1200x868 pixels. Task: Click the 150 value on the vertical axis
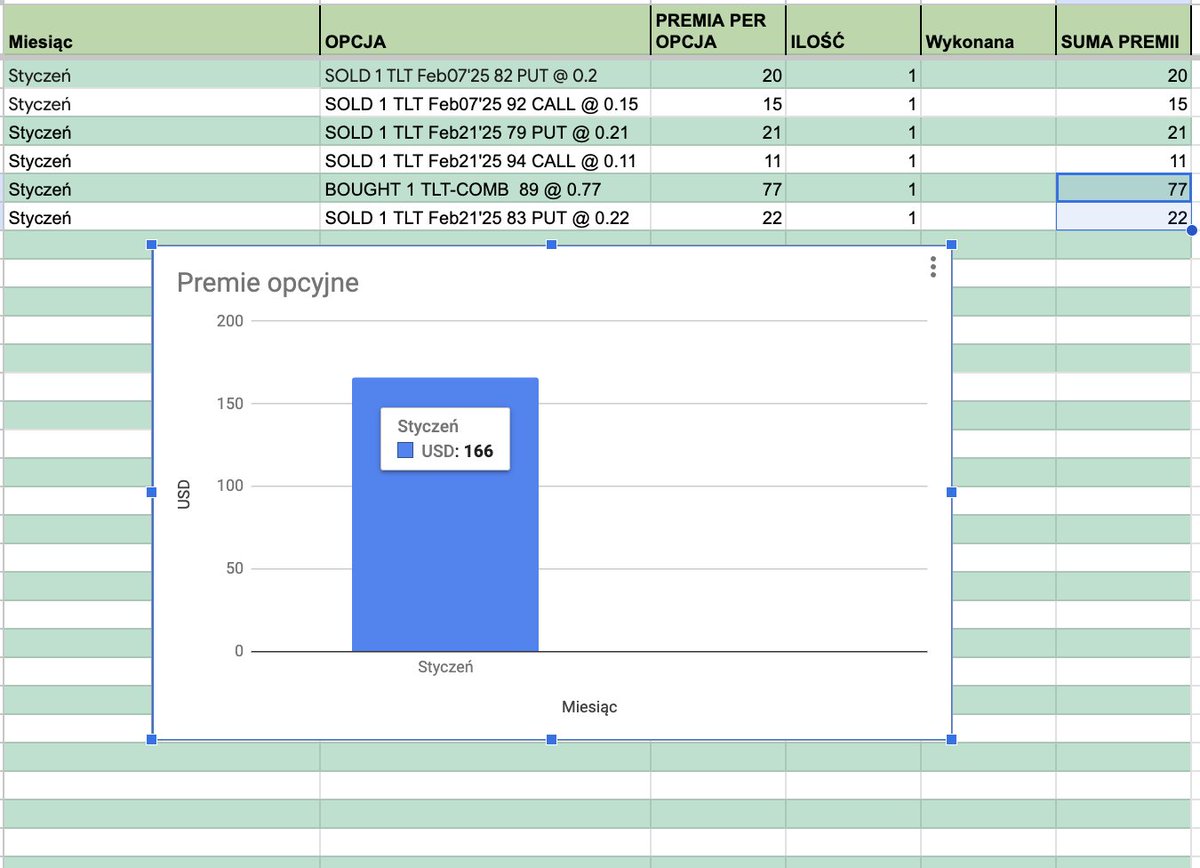[x=230, y=403]
